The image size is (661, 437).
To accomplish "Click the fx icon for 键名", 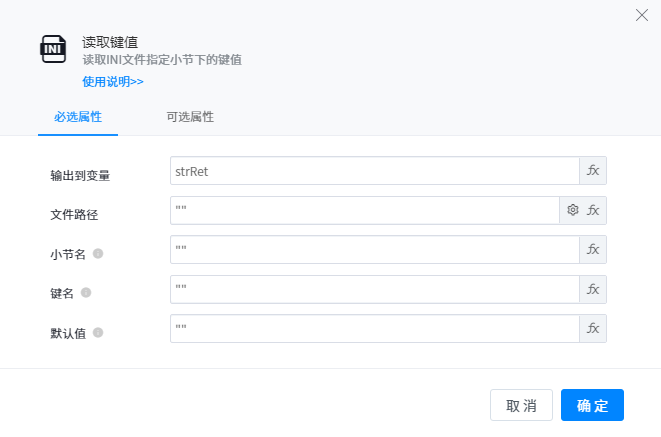I will point(593,289).
